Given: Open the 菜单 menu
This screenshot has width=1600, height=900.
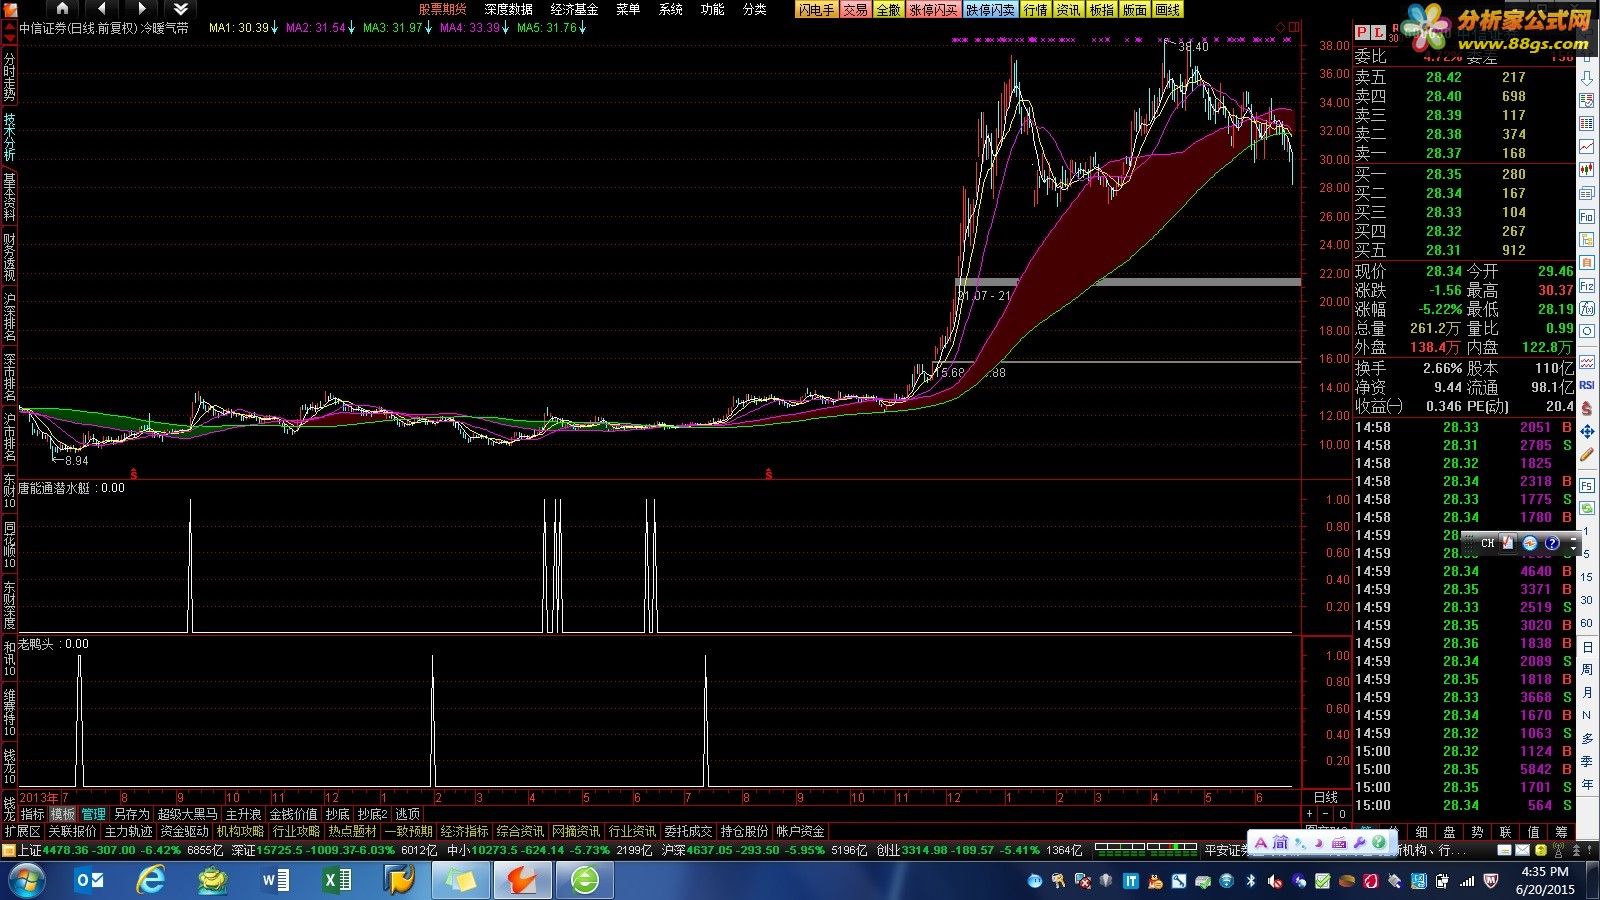Looking at the screenshot, I should (628, 9).
